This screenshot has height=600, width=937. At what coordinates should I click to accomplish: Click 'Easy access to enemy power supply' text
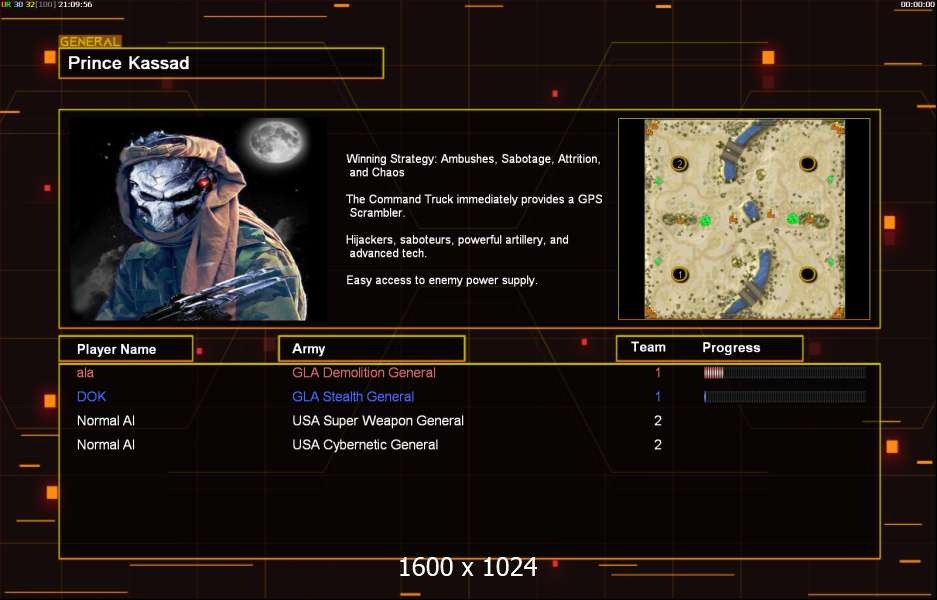(x=442, y=280)
